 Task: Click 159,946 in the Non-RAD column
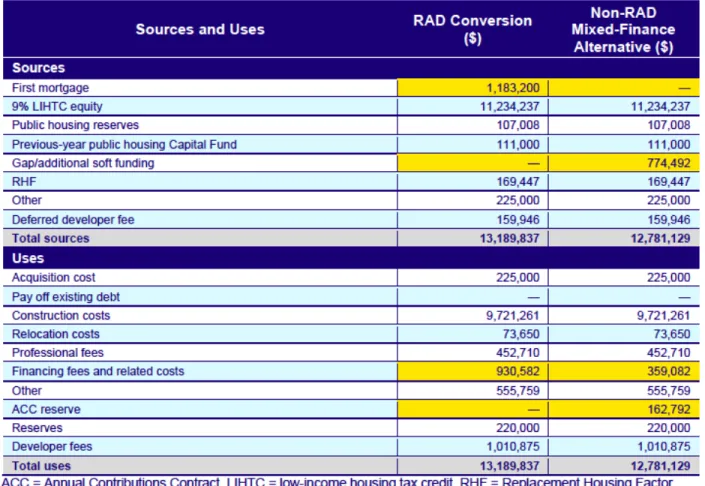[669, 219]
